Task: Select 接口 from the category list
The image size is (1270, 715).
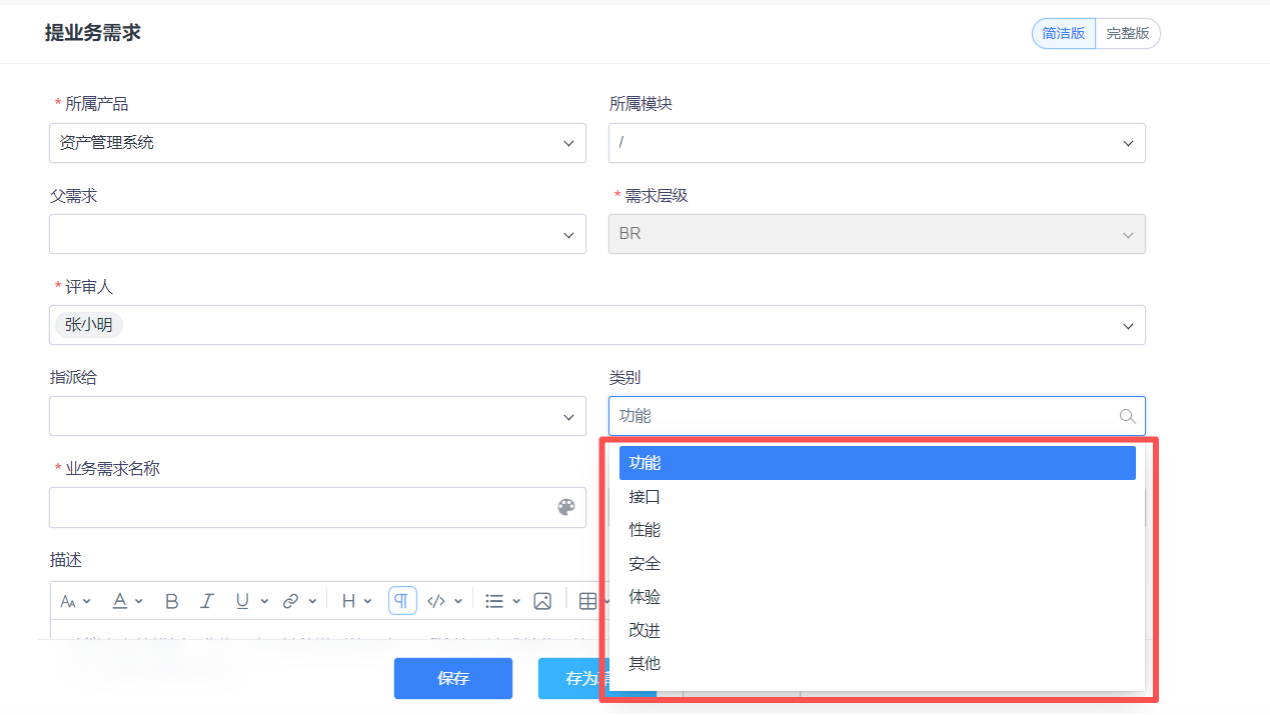Action: (x=644, y=496)
